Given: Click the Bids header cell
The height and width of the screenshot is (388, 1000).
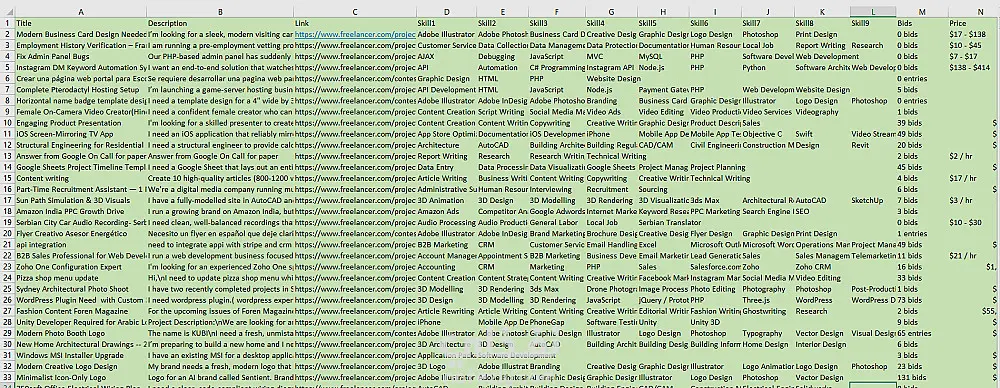Looking at the screenshot, I should tap(922, 23).
